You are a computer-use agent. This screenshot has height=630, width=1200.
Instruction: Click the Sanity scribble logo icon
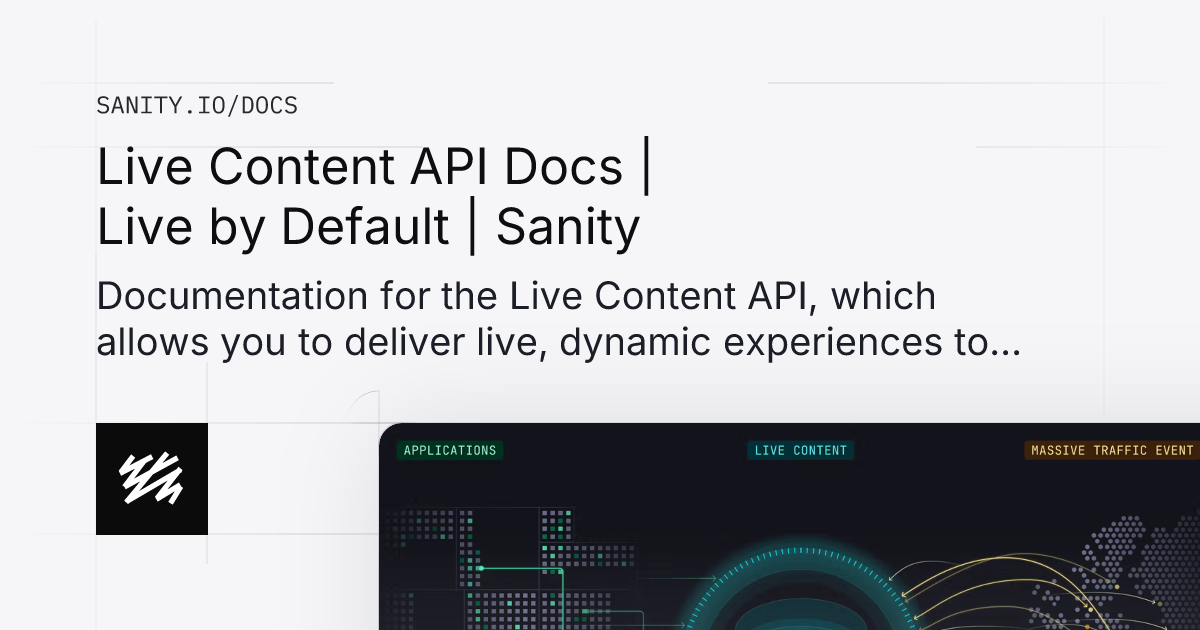[151, 478]
